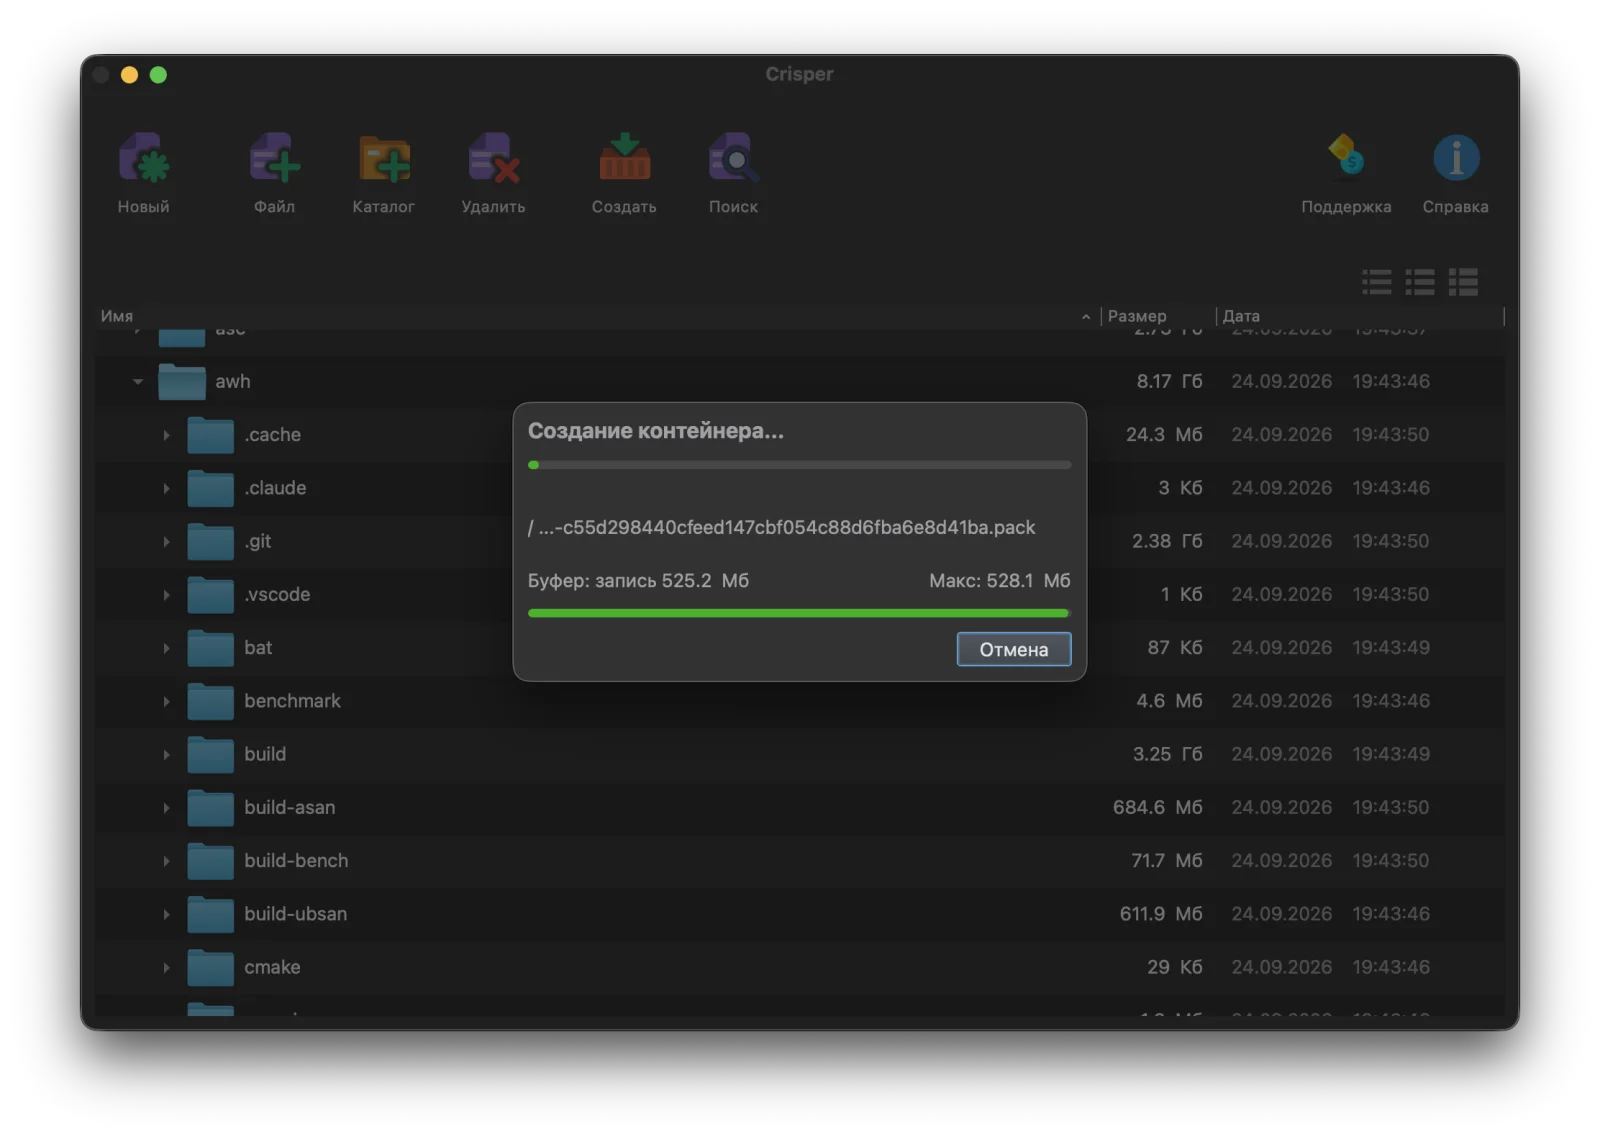This screenshot has height=1137, width=1600.
Task: Select the benchmark folder icon
Action: pos(211,701)
